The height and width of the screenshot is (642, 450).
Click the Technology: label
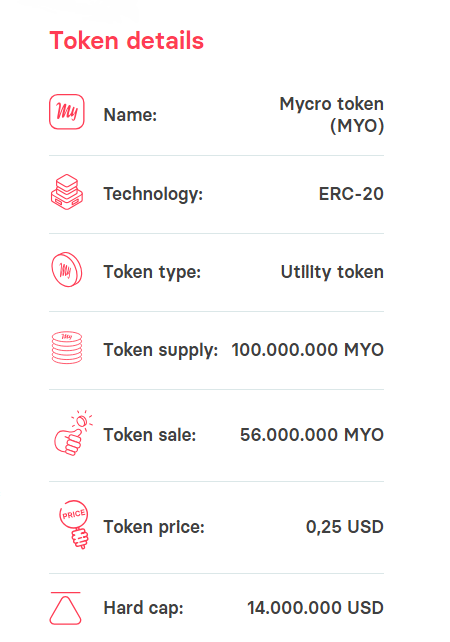click(x=153, y=194)
